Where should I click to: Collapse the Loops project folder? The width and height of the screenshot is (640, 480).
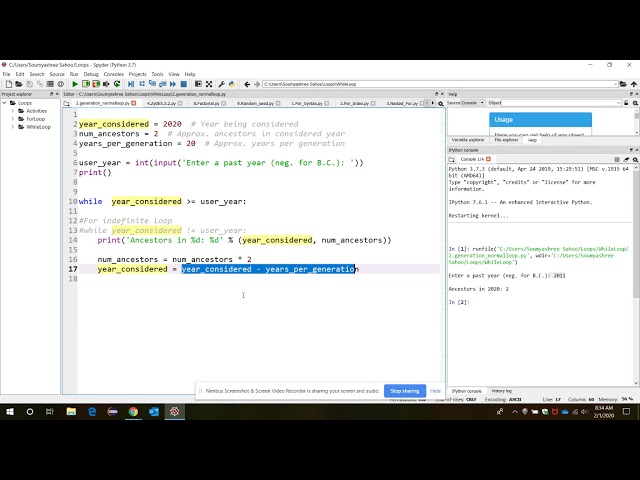4,103
